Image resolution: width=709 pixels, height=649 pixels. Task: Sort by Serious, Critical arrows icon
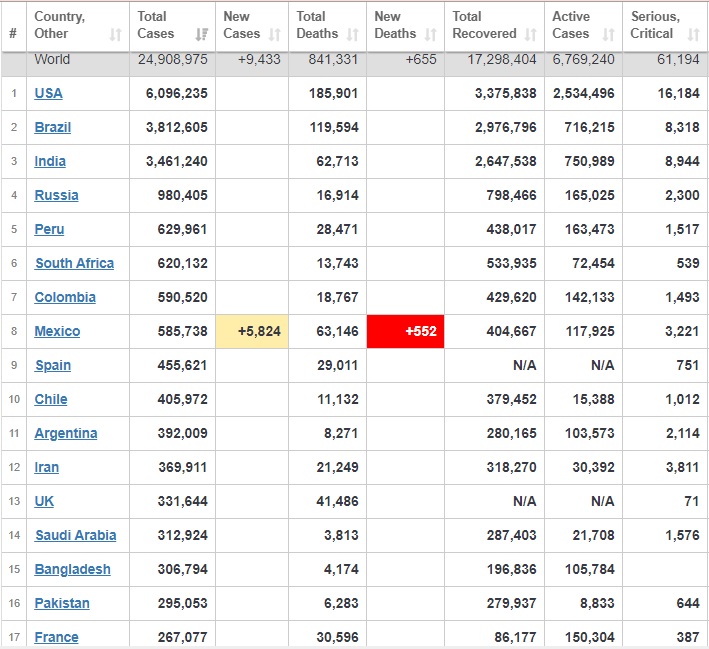(x=692, y=35)
